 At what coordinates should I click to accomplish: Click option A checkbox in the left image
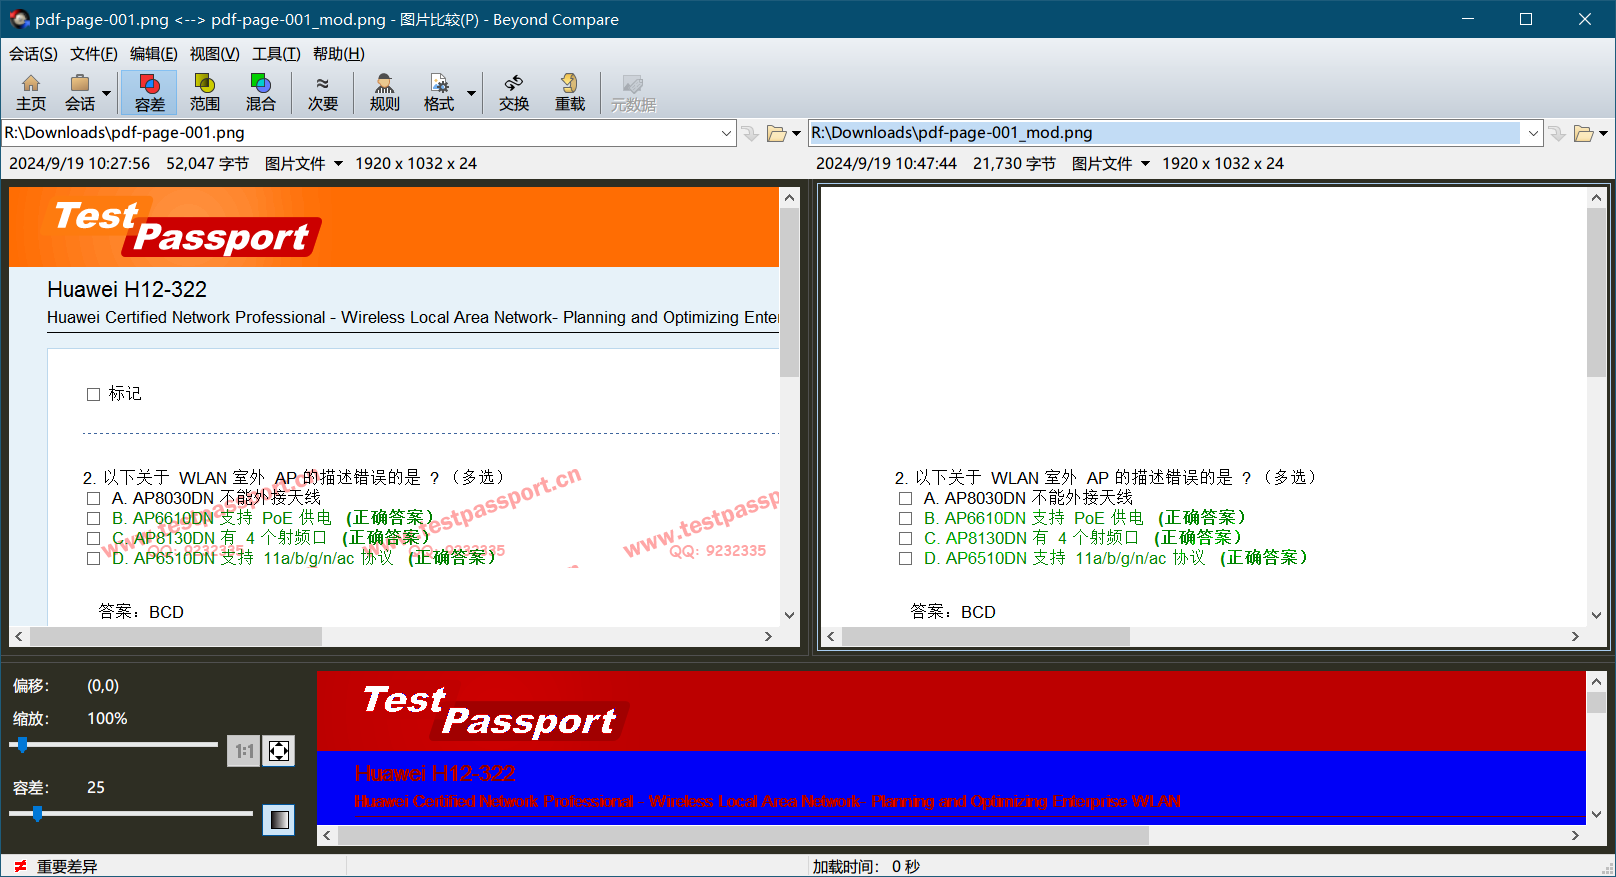coord(93,498)
